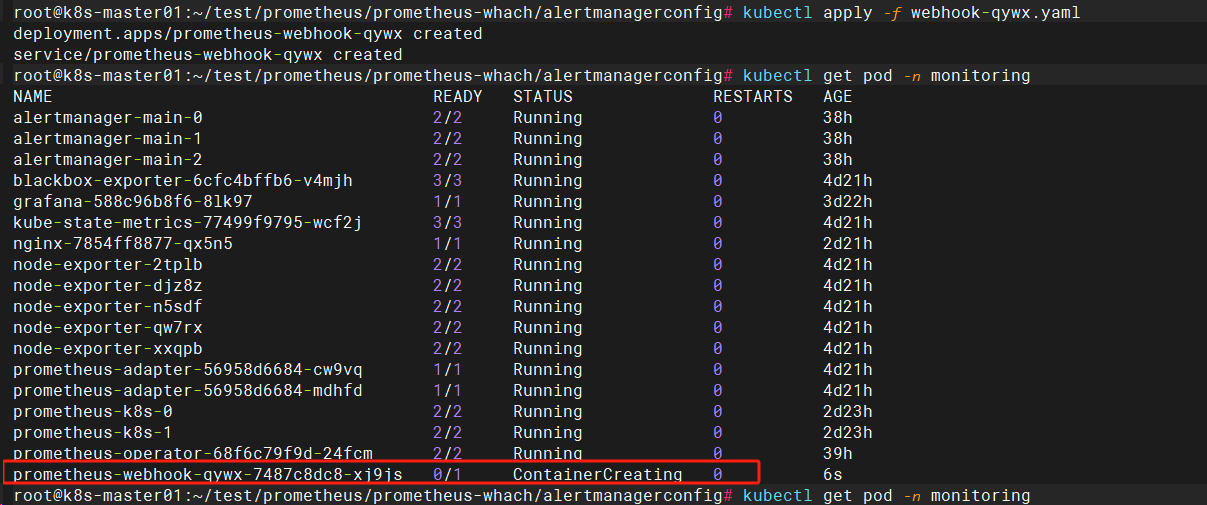Click 2d23h age of prometheus-k8s-1

[x=848, y=433]
